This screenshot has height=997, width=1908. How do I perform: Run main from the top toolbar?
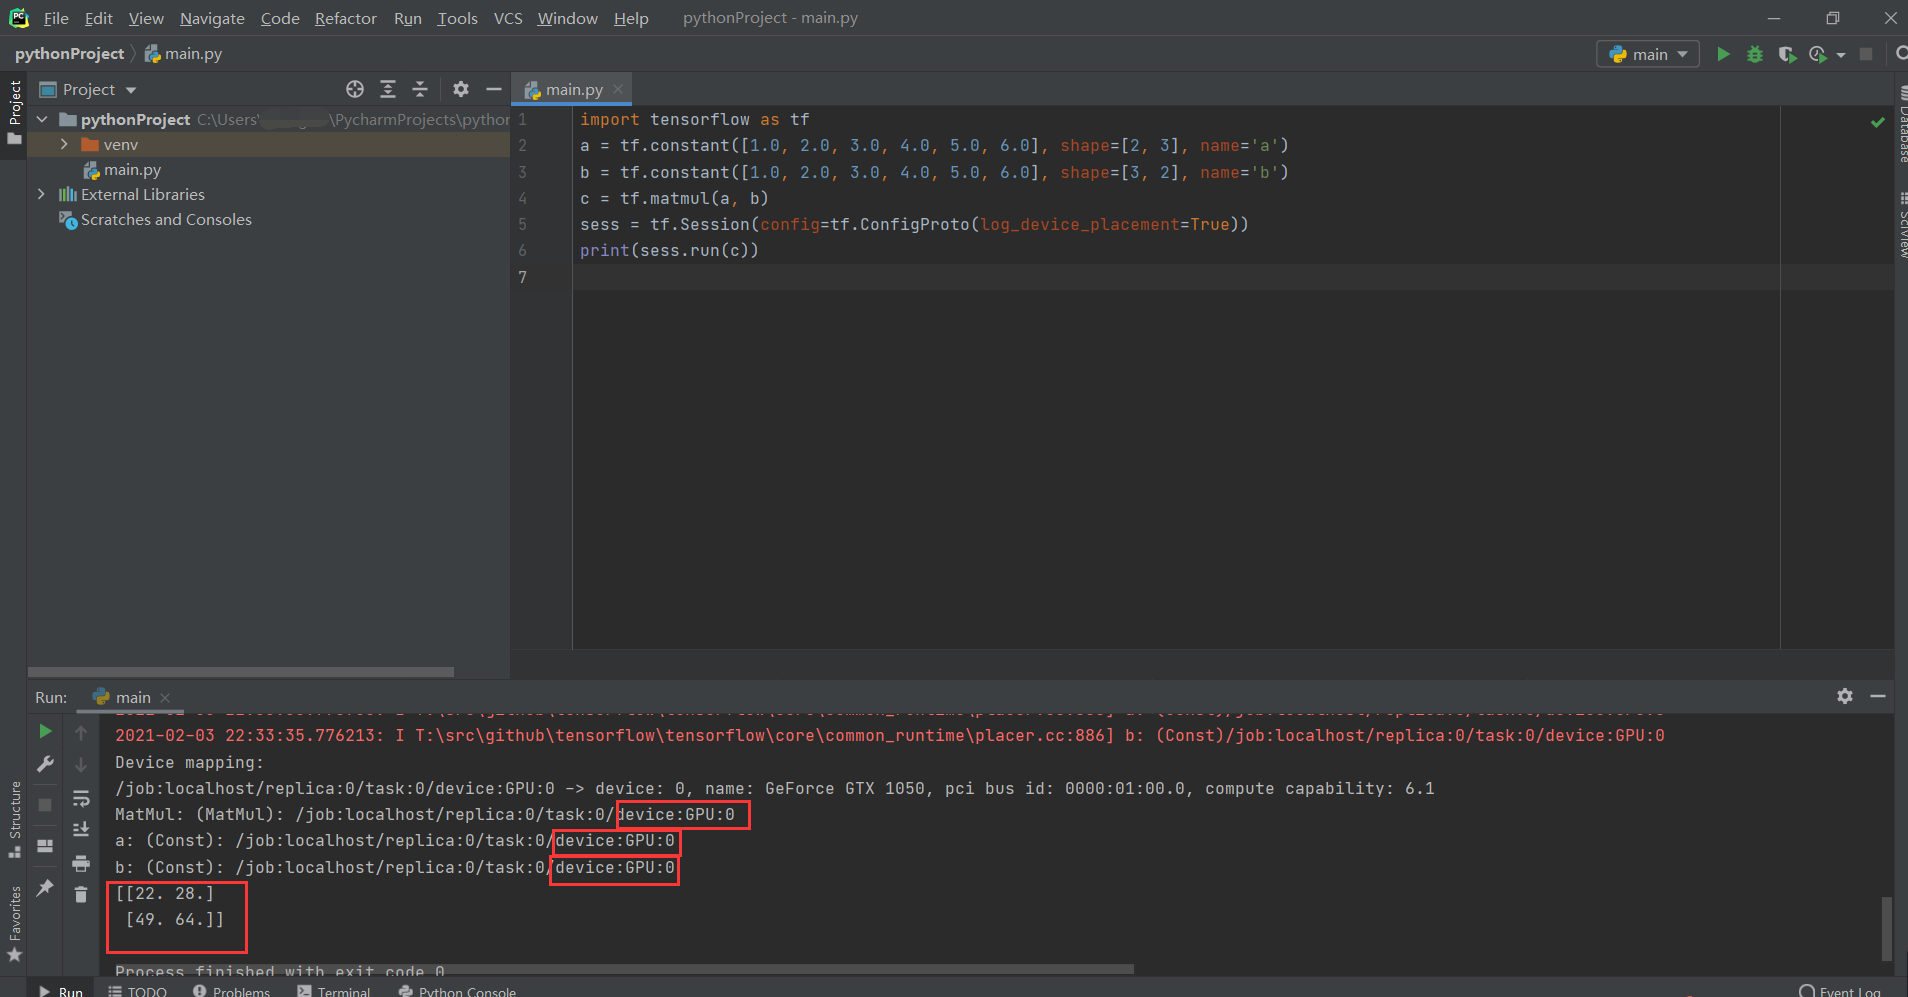[x=1723, y=54]
